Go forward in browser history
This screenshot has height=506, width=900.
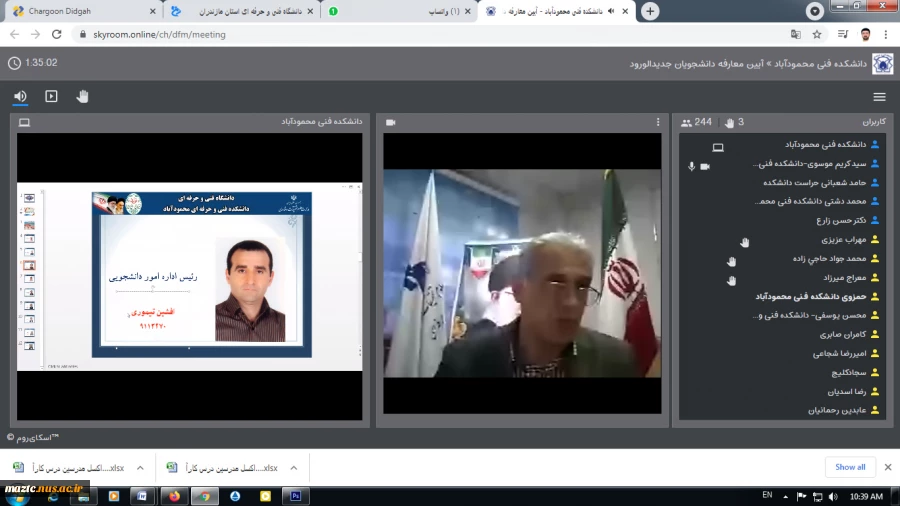pos(36,34)
